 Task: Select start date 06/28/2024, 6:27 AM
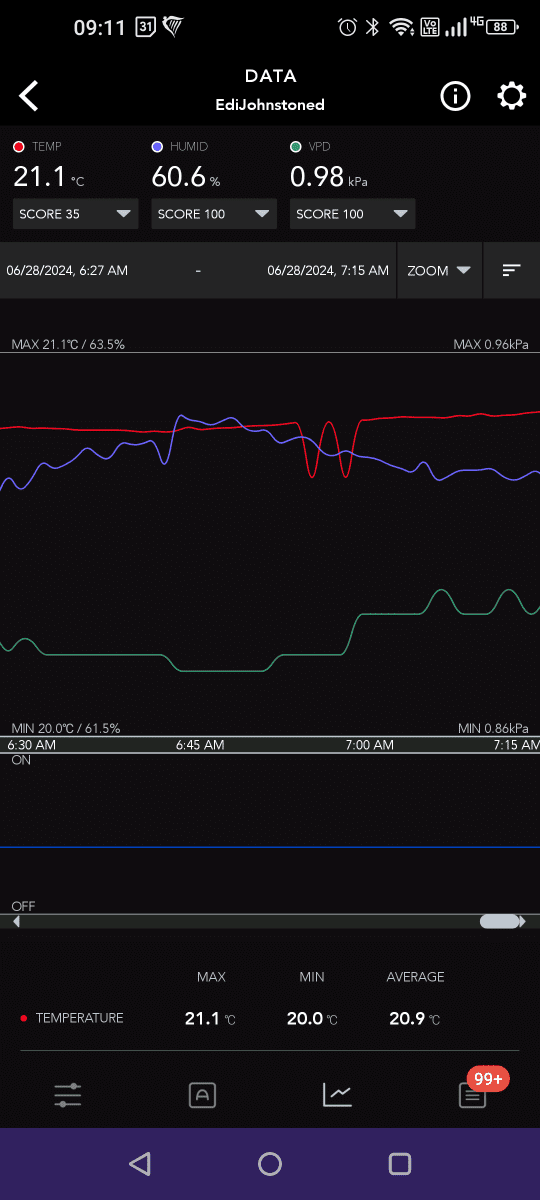(x=67, y=270)
